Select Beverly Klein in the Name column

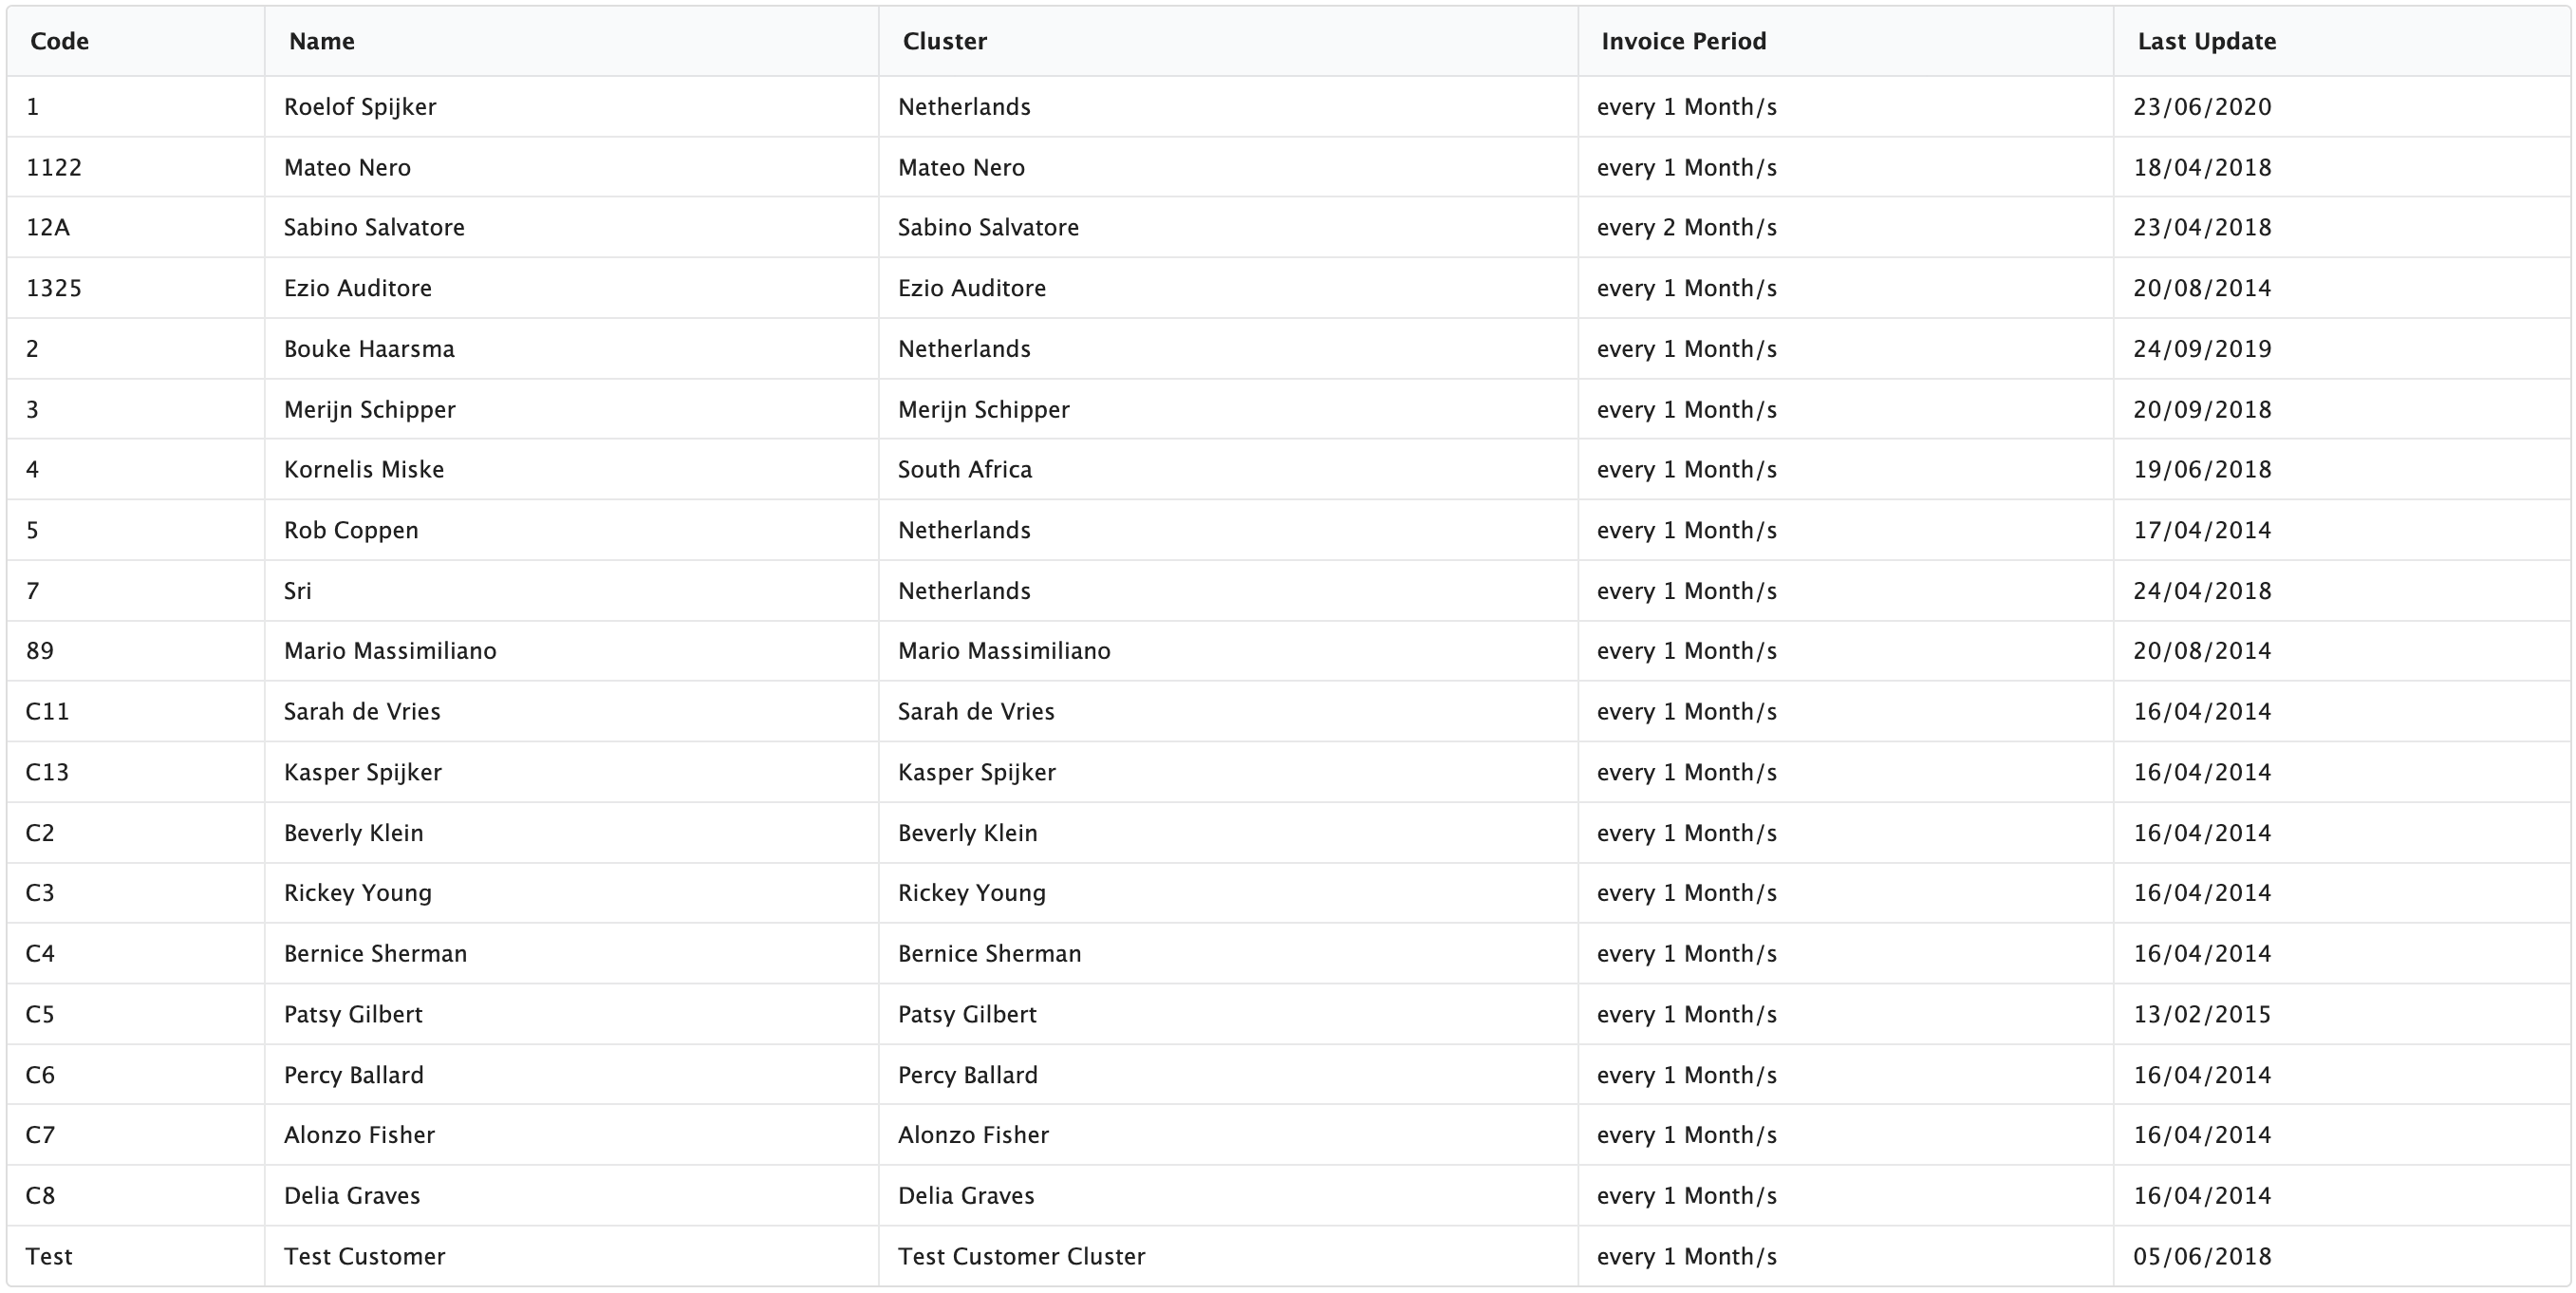[354, 833]
